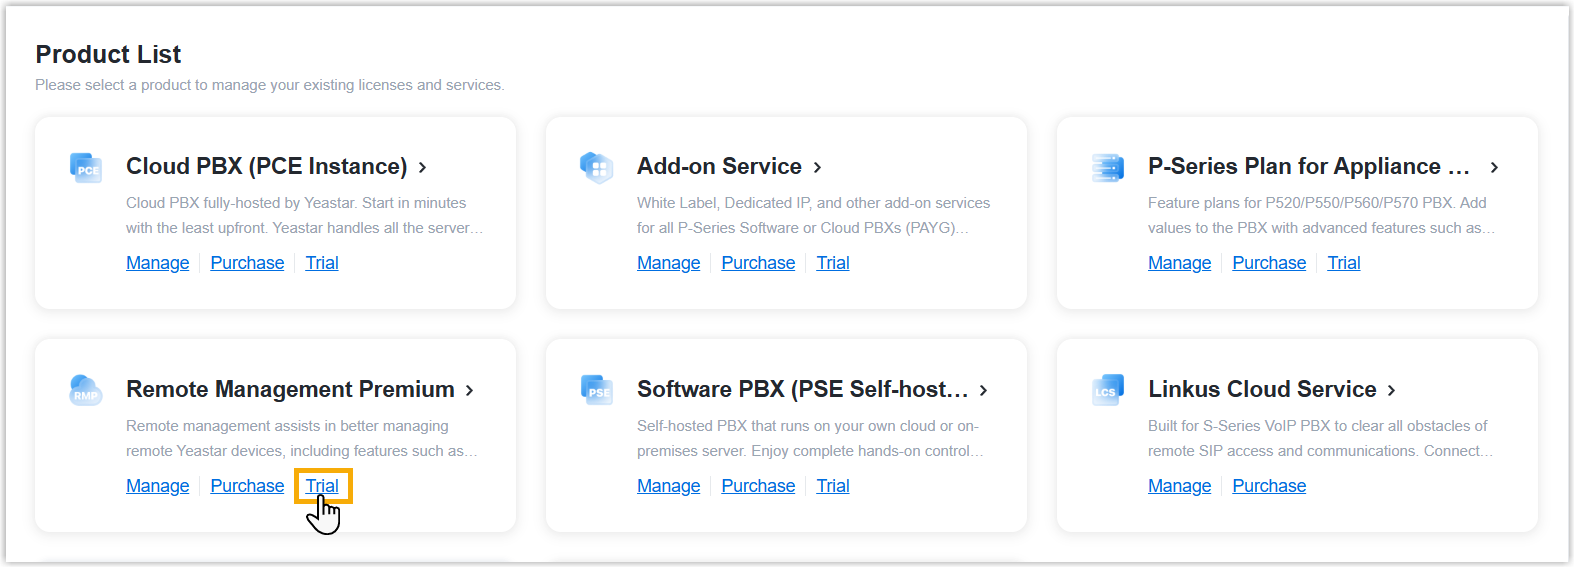Start the Remote Management Premium Trial

point(322,486)
